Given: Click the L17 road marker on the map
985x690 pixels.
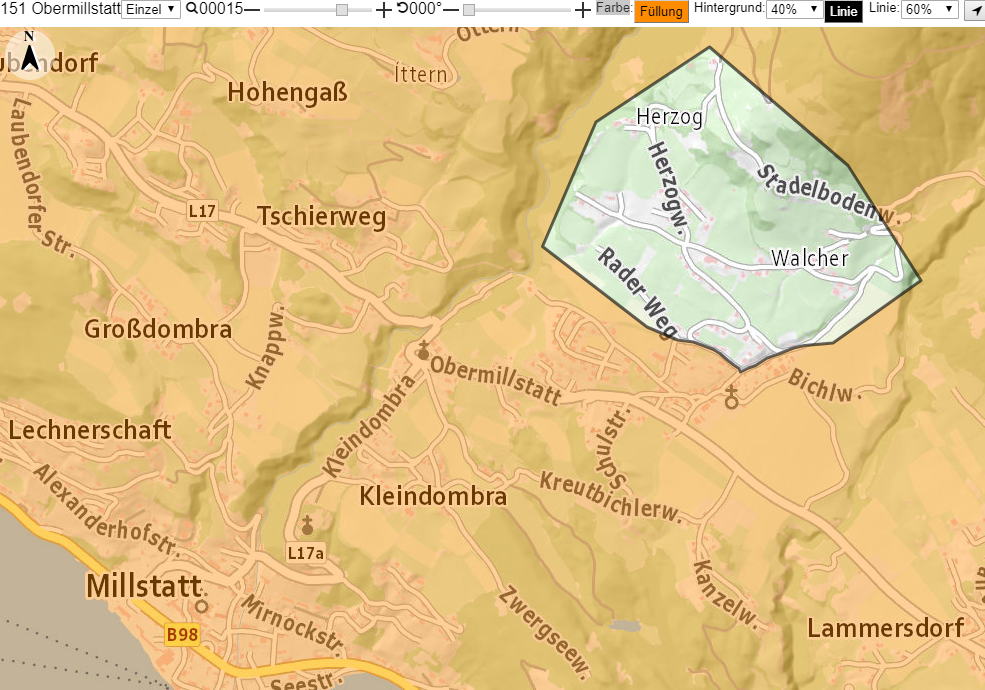Looking at the screenshot, I should point(202,211).
